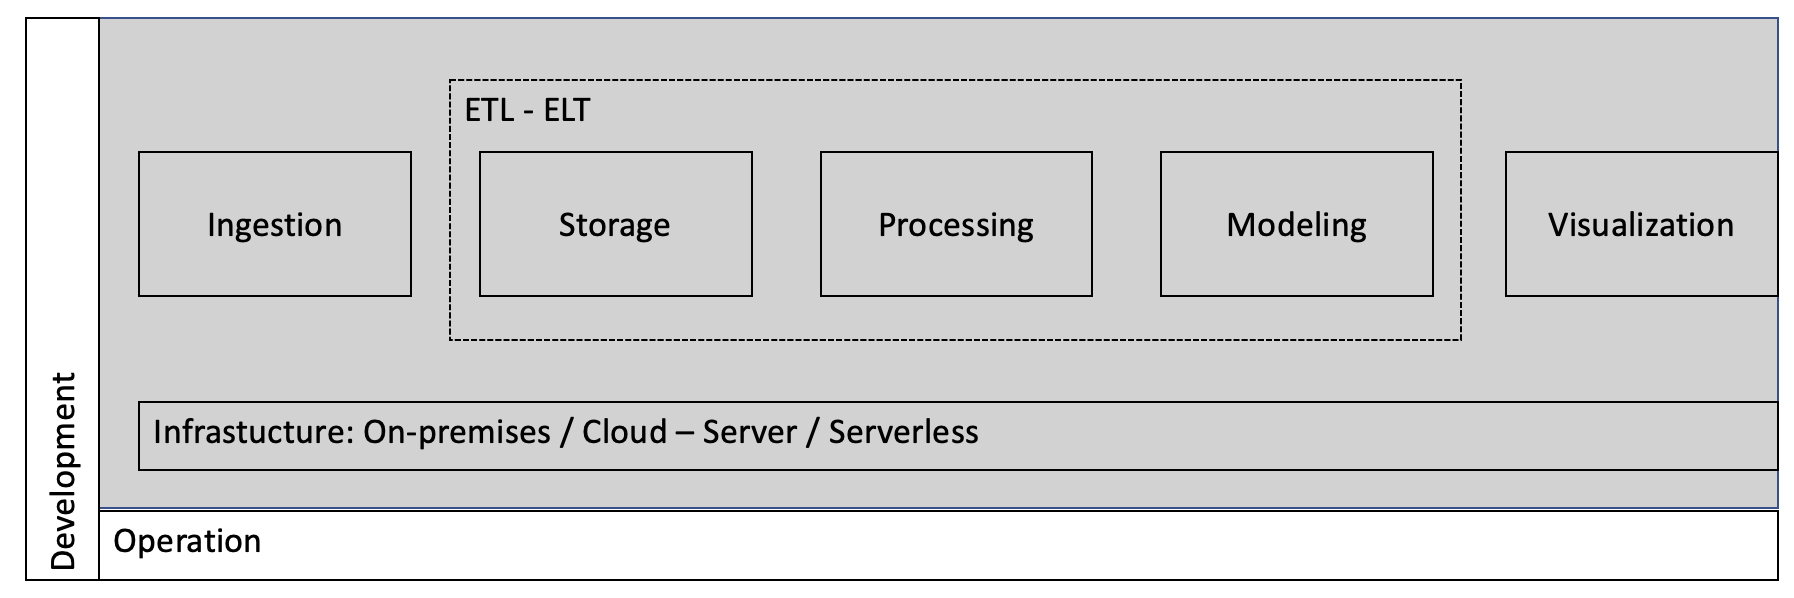Screen dimensions: 1794x598
Task: Click On-premises in the infrastructure bar
Action: click(457, 432)
